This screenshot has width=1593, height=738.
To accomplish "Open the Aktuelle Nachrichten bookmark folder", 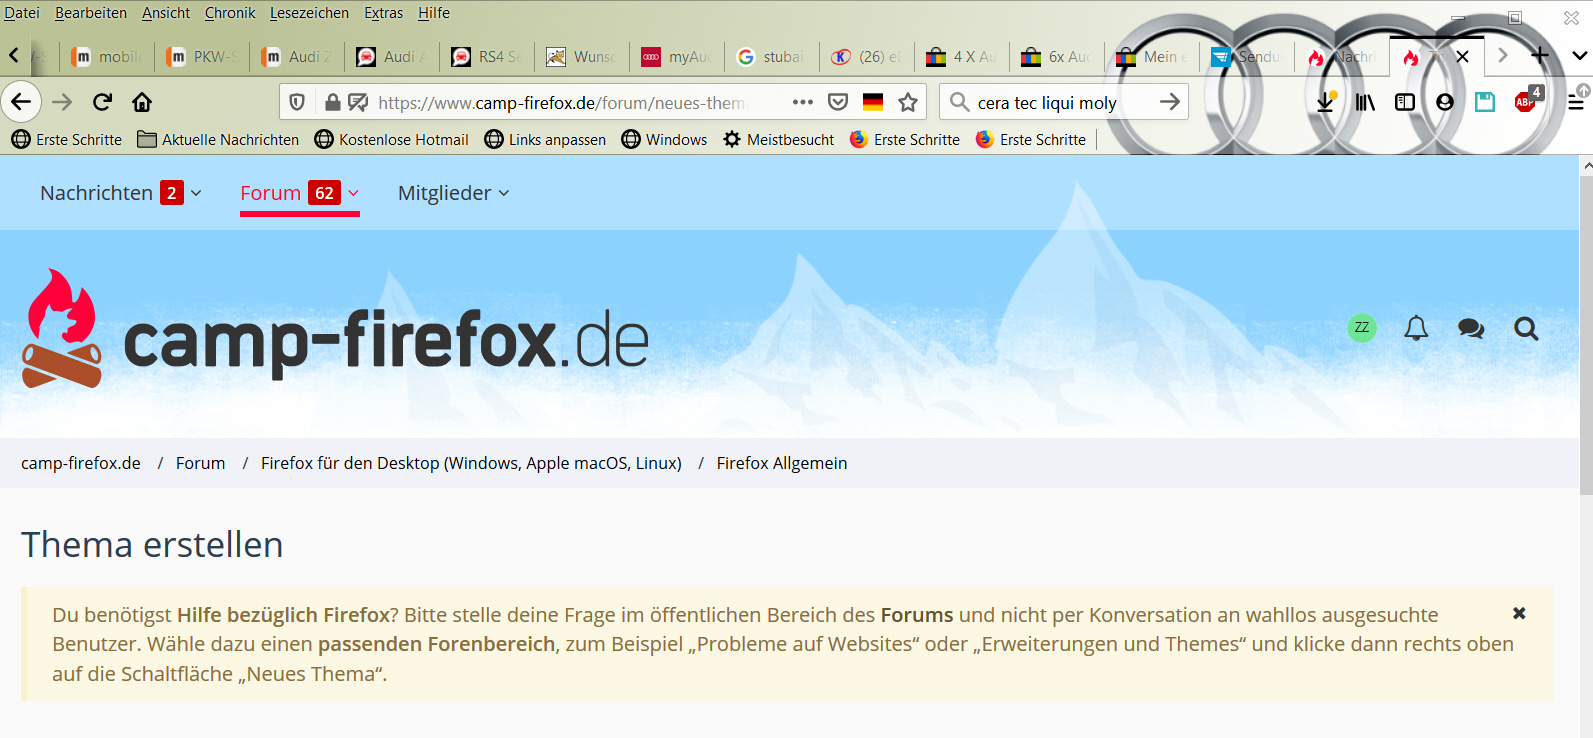I will pyautogui.click(x=218, y=140).
